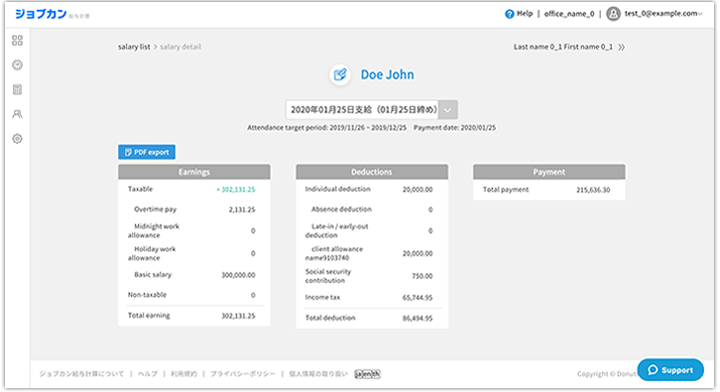Viewport: 720px width, 392px height.
Task: Click the Help link in header
Action: pyautogui.click(x=524, y=14)
